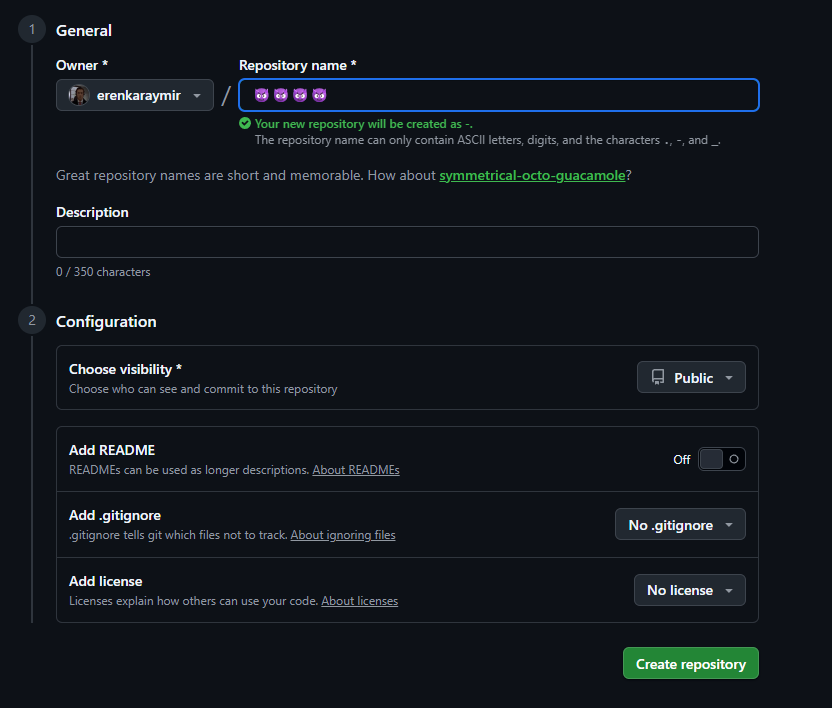Click the '0 / 350 characters' counter text
This screenshot has width=832, height=708.
click(103, 272)
